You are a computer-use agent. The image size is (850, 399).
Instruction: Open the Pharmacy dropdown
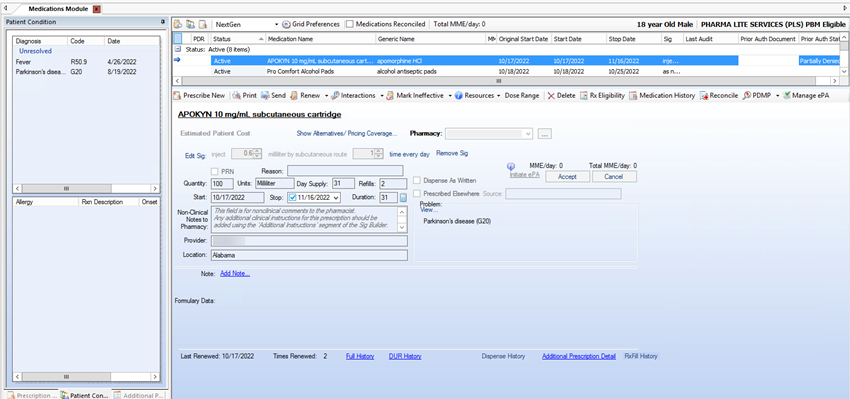coord(528,133)
